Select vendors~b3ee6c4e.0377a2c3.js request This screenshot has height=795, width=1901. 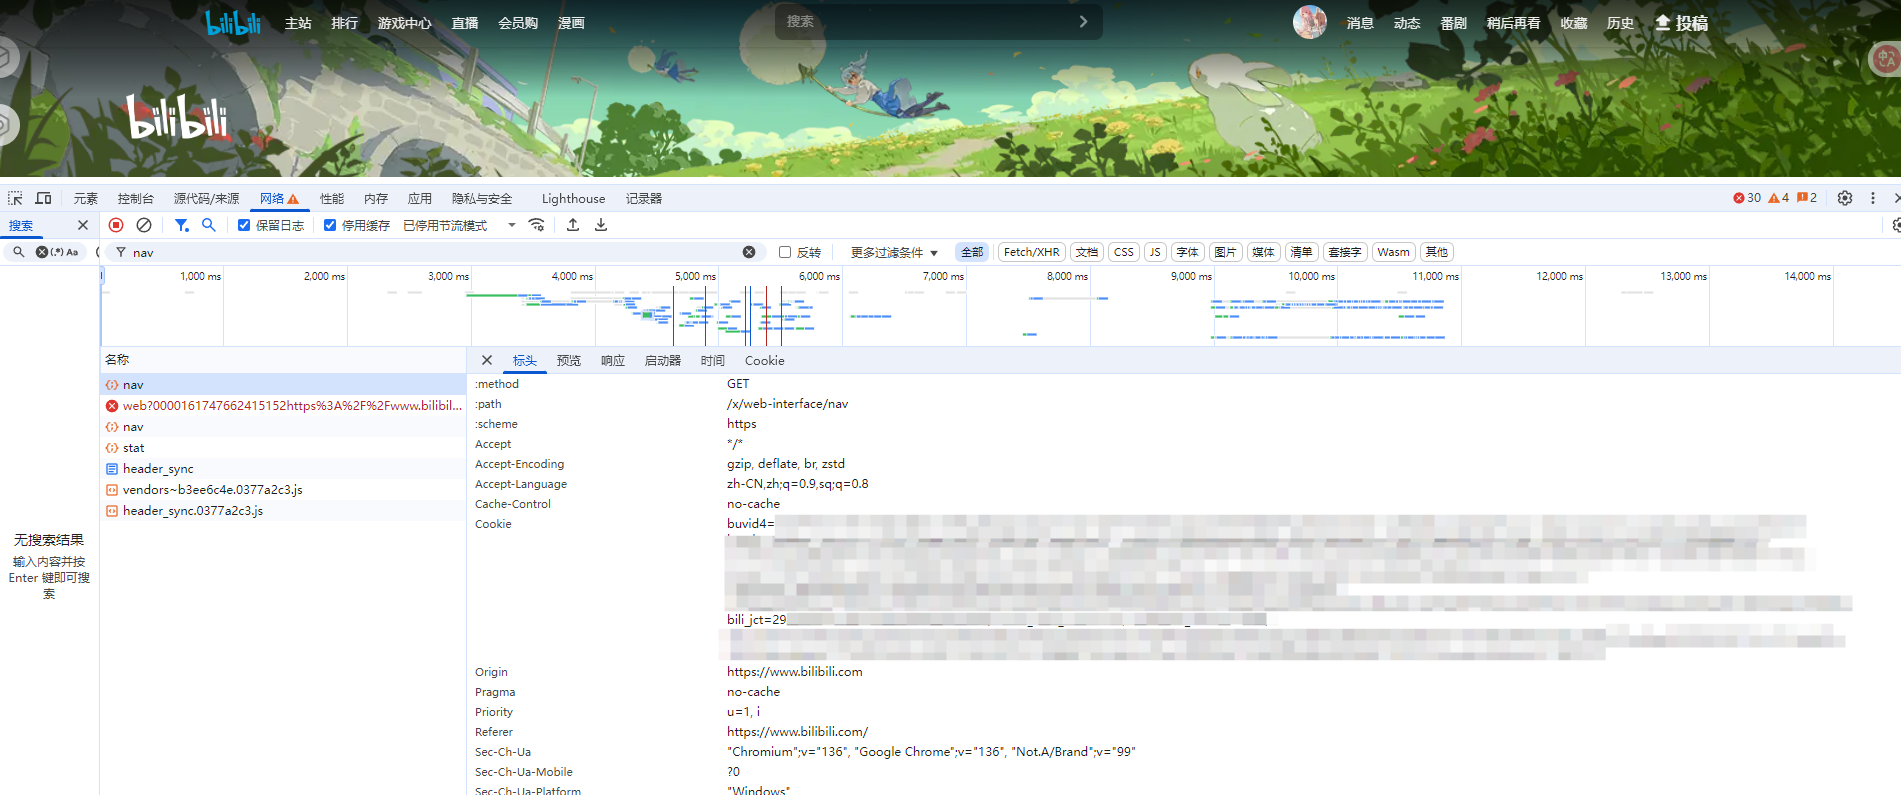pos(283,490)
